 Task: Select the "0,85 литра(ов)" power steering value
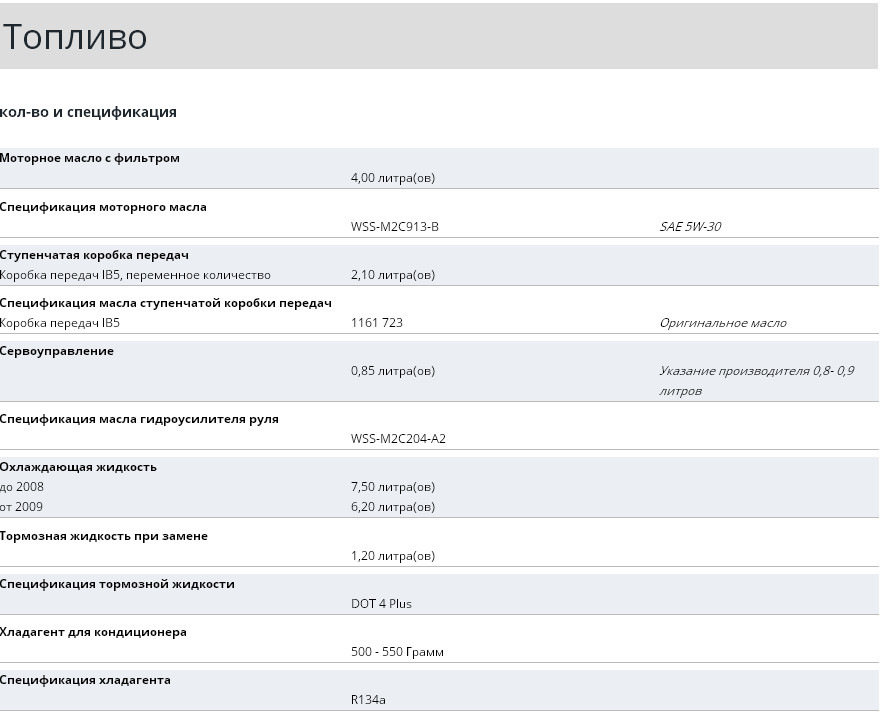click(x=393, y=371)
